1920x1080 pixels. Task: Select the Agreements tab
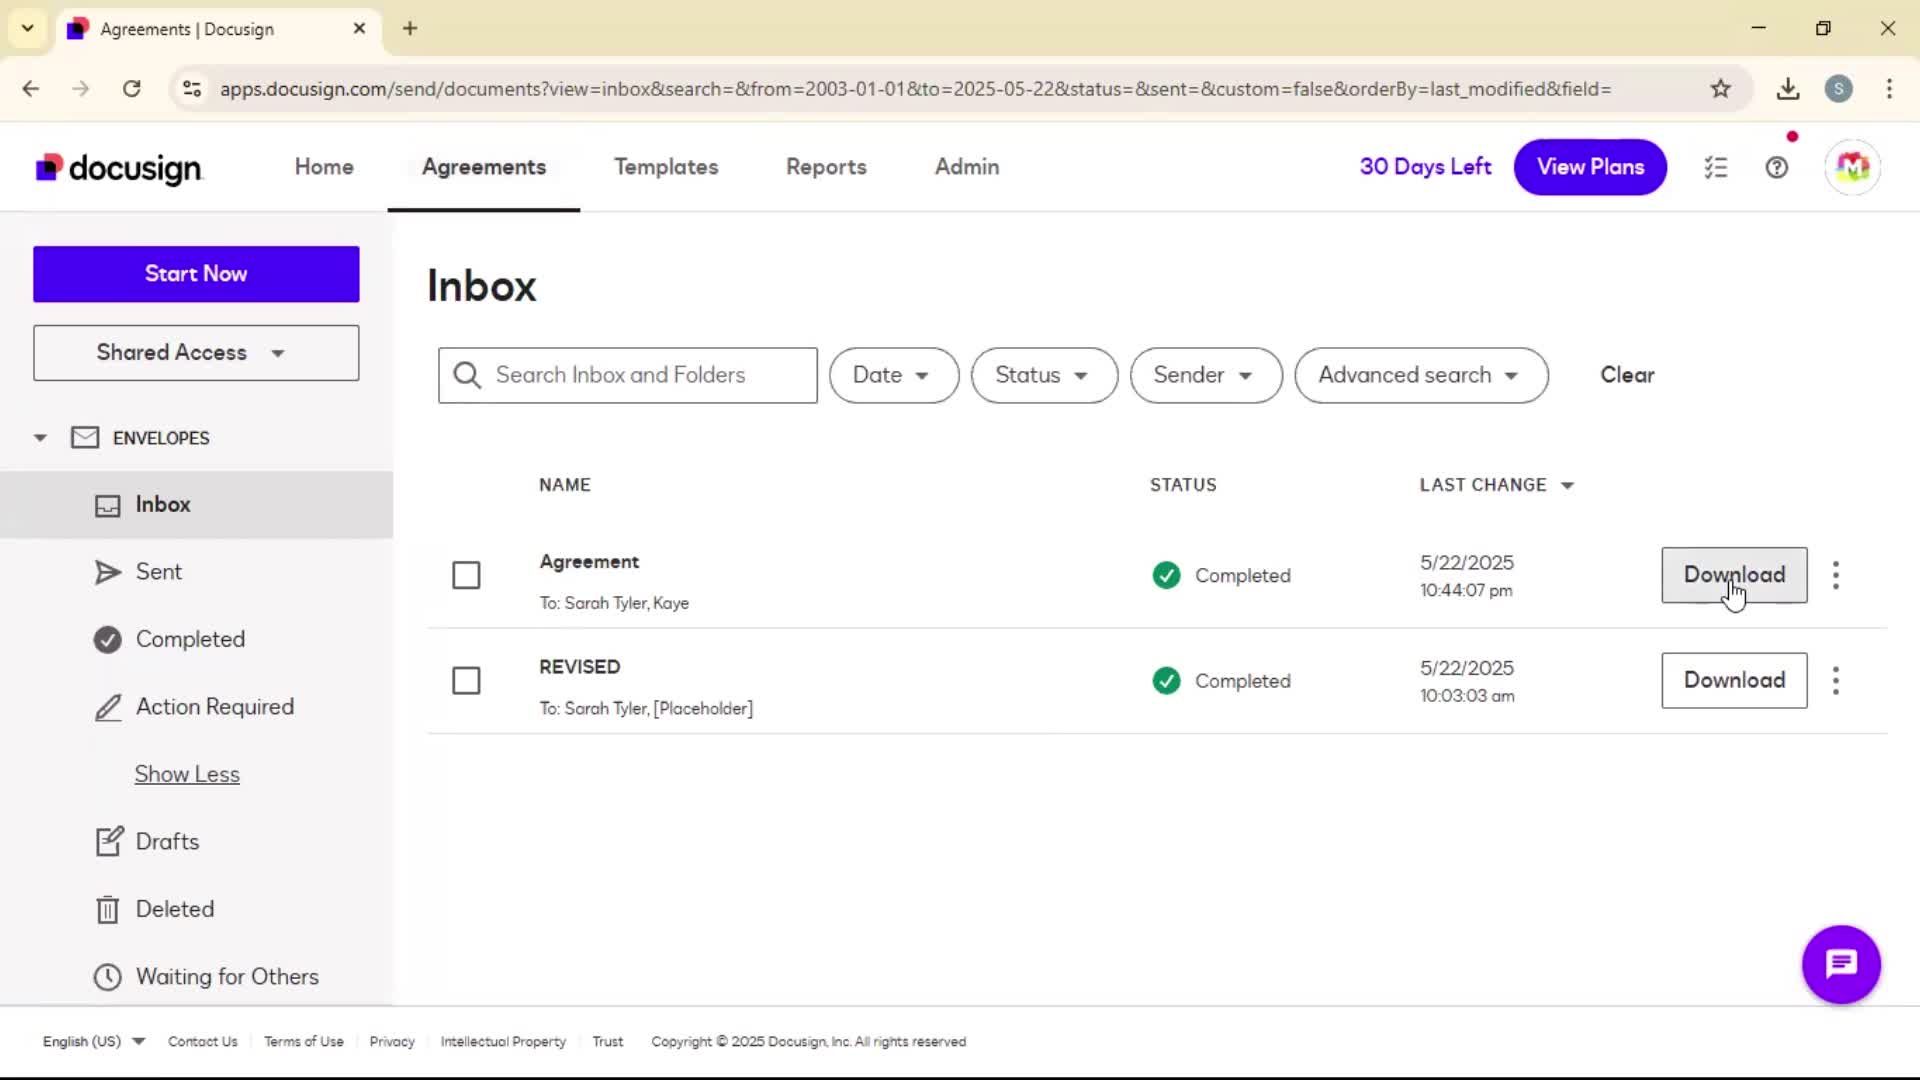[x=484, y=167]
